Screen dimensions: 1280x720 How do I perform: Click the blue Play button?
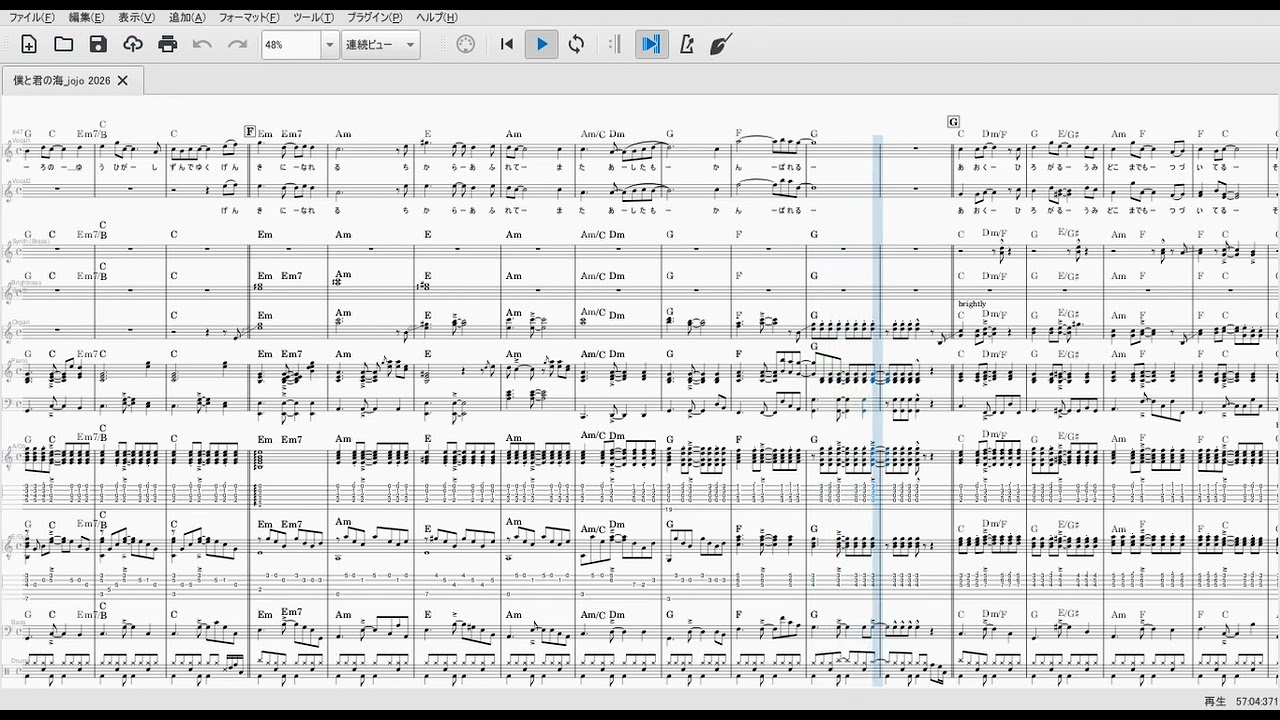[x=541, y=44]
